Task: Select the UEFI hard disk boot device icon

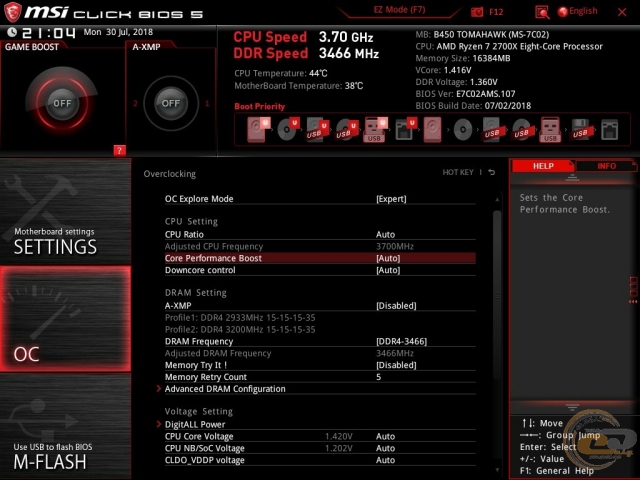Action: (x=258, y=129)
